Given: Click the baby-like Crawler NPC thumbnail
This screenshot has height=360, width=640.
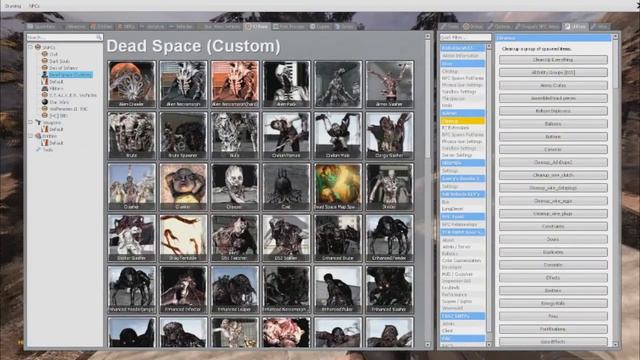Looking at the screenshot, I should (x=183, y=187).
